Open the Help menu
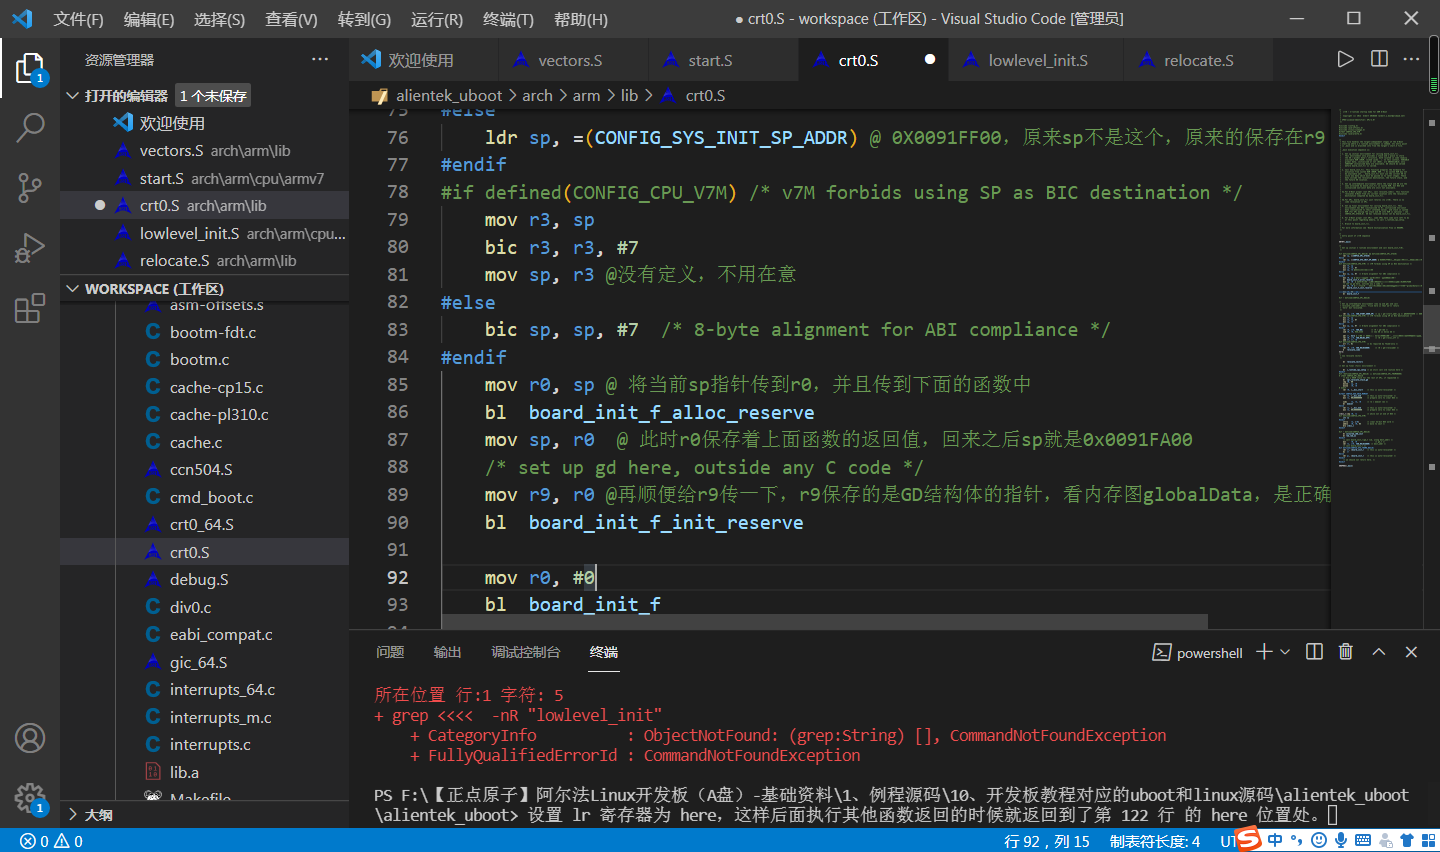Screen dimensions: 1440x852 (x=580, y=19)
